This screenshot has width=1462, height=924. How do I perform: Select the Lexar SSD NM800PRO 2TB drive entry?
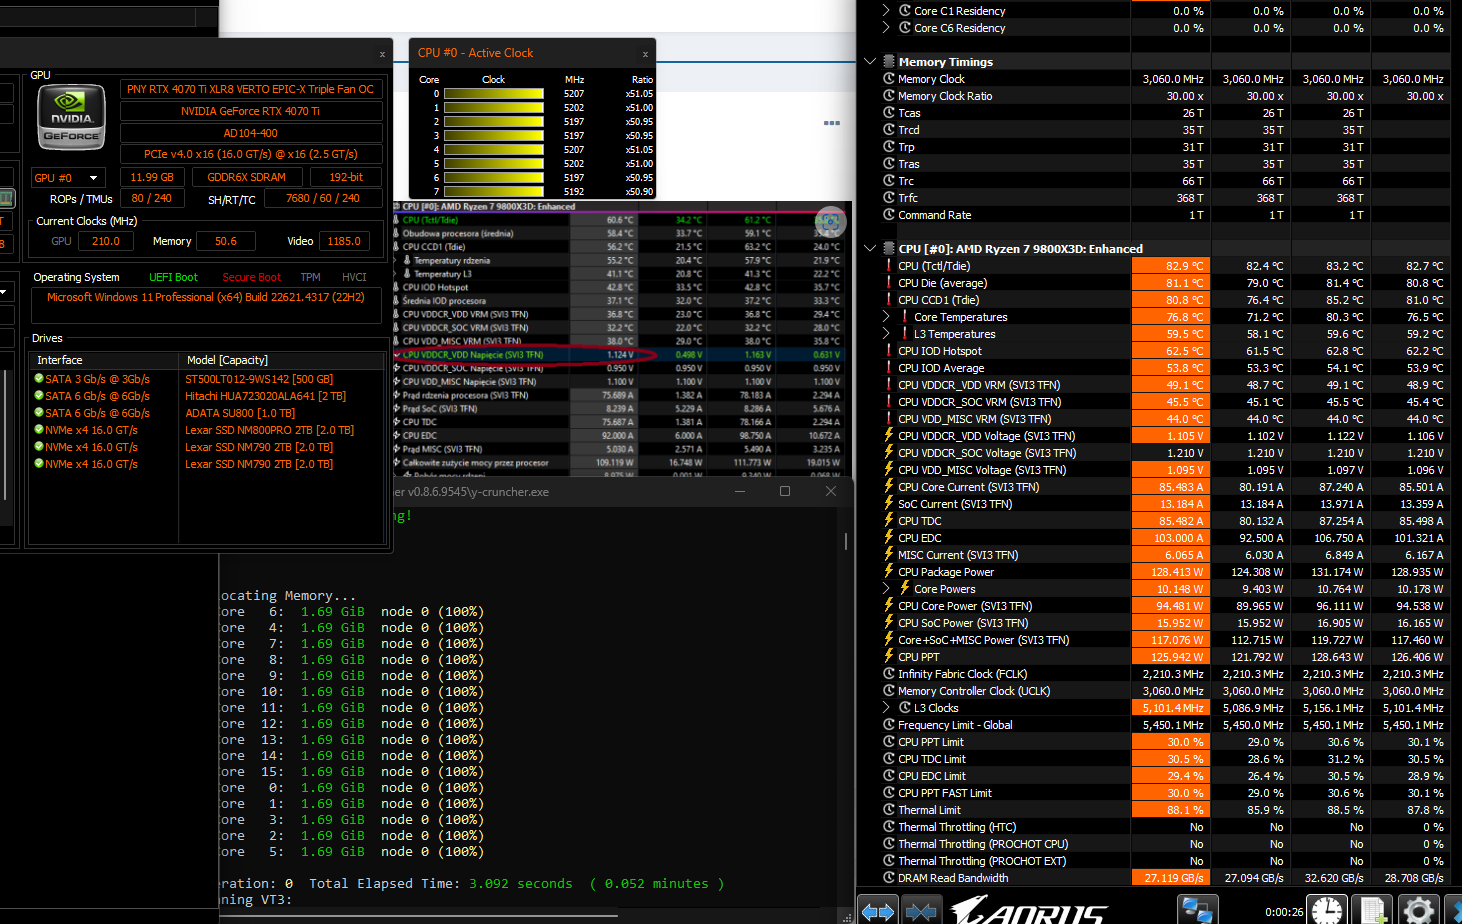(269, 430)
